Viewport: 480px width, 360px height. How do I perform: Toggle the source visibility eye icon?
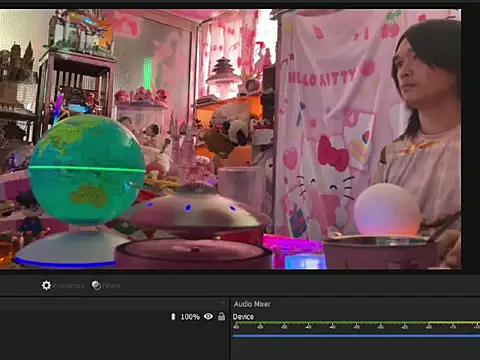(x=208, y=316)
